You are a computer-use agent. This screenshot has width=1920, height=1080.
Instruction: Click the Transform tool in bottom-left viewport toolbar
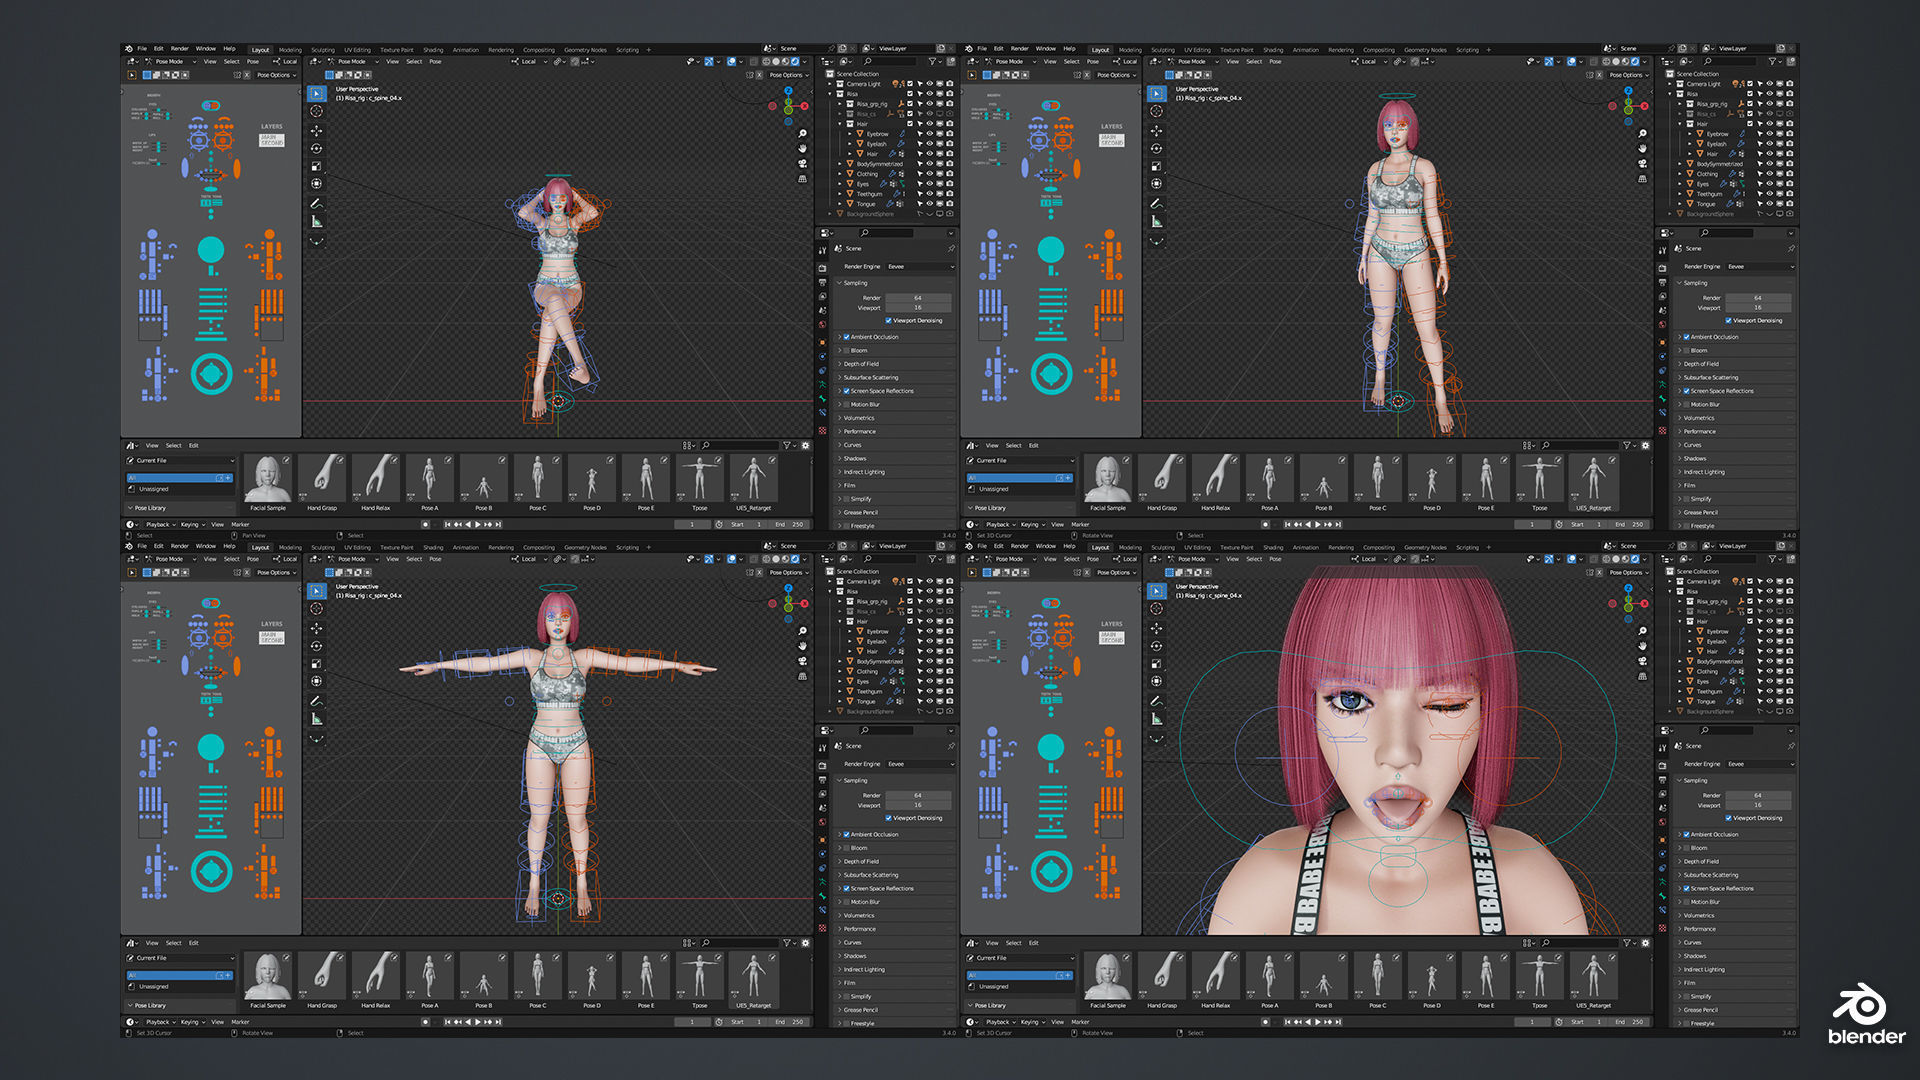click(316, 681)
